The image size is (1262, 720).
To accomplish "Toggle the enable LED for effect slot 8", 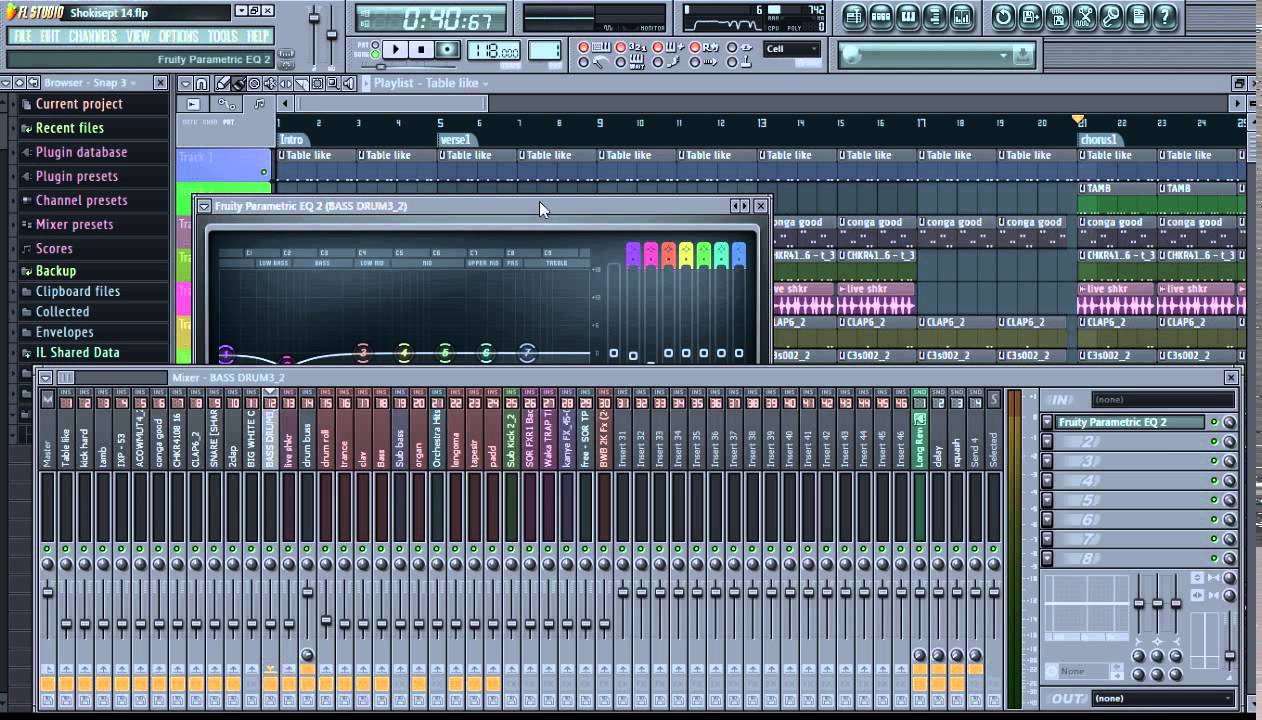I will 1214,558.
